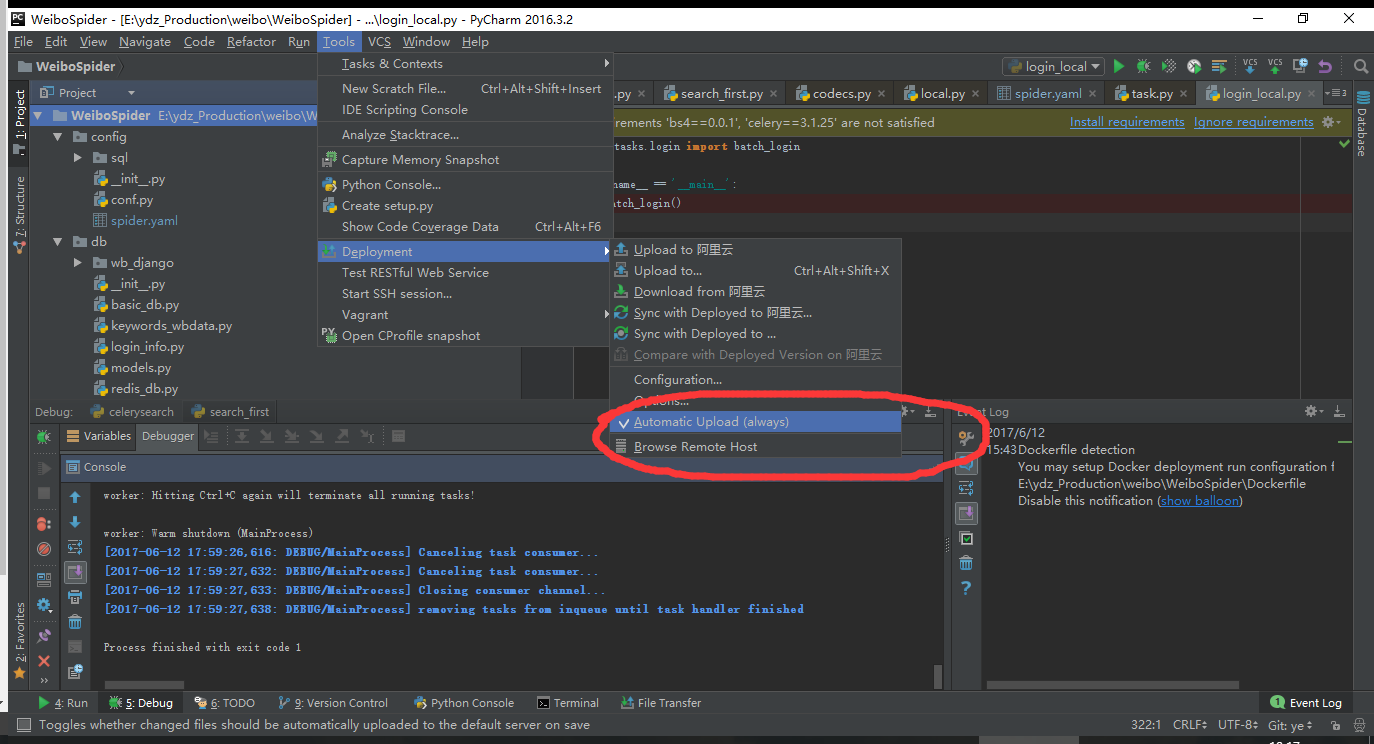
Task: Close debug session with red X icon
Action: (44, 661)
